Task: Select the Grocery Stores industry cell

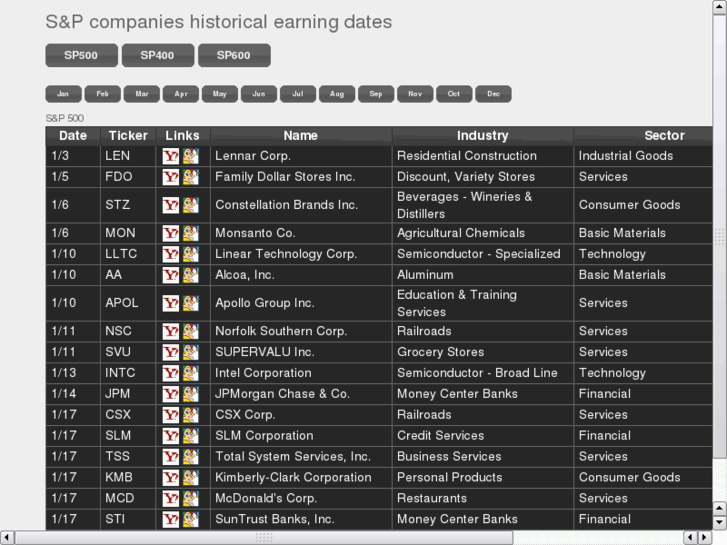Action: pyautogui.click(x=483, y=352)
